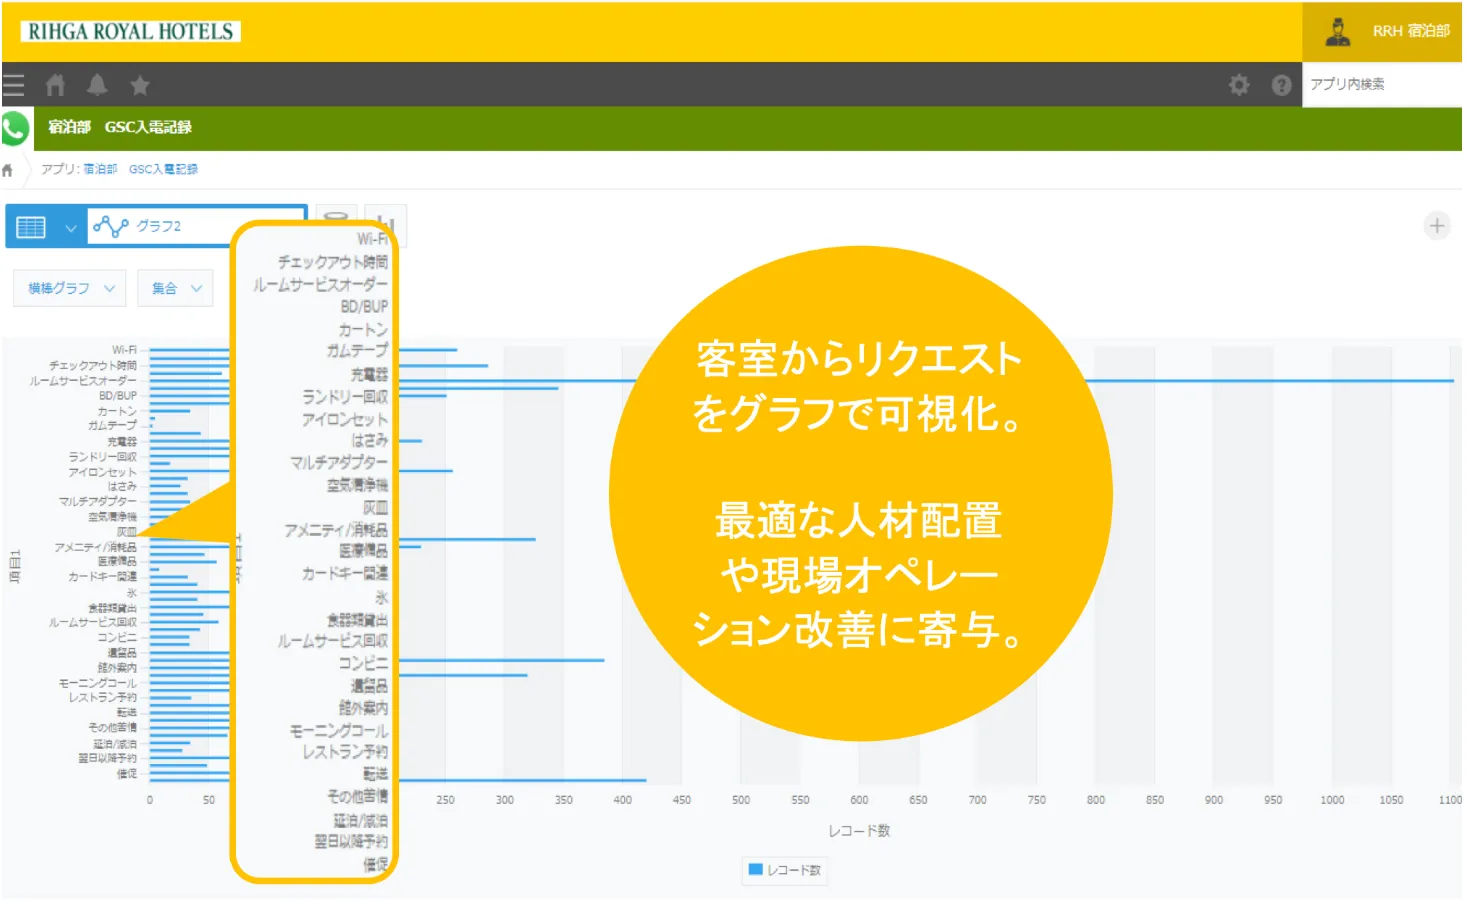Viewport: 1466px width, 902px height.
Task: Expand the view selector chevron
Action: click(x=70, y=227)
